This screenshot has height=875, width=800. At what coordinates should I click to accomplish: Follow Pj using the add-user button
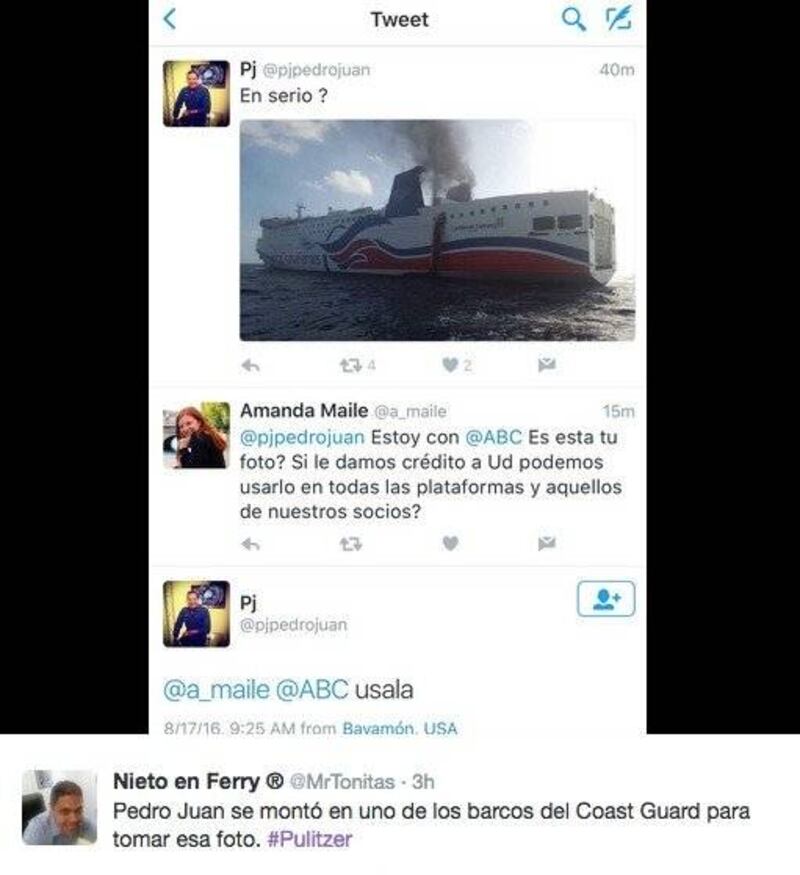pos(606,599)
